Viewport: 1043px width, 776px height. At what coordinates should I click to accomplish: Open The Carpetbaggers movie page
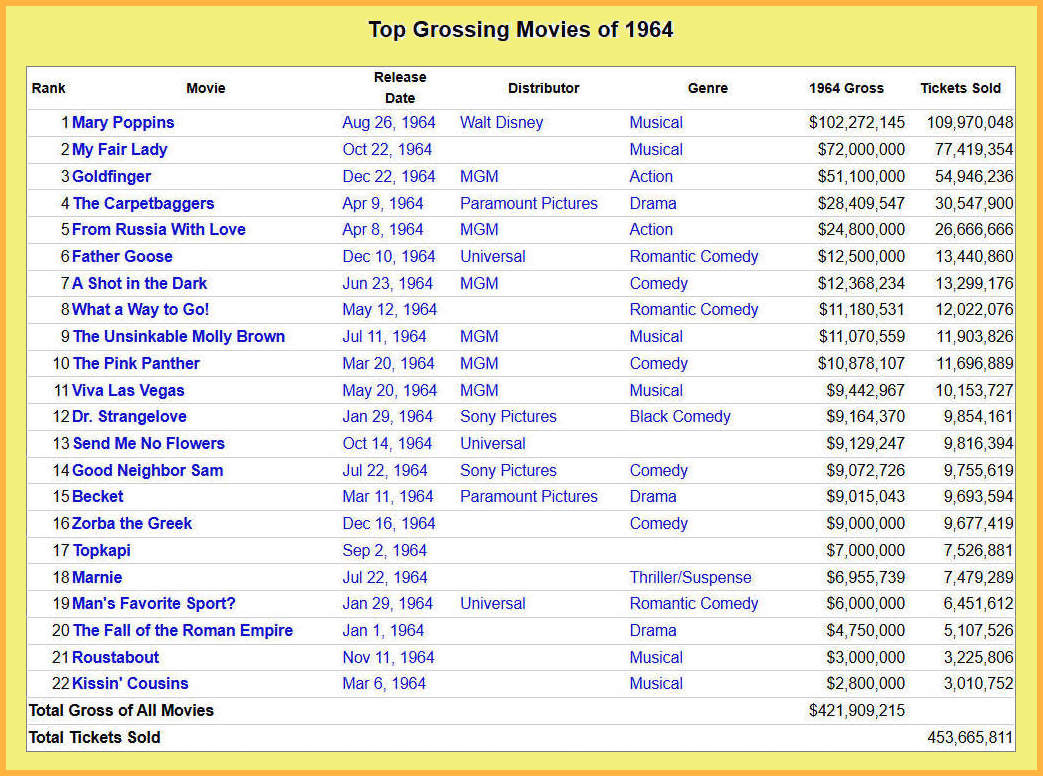(144, 203)
